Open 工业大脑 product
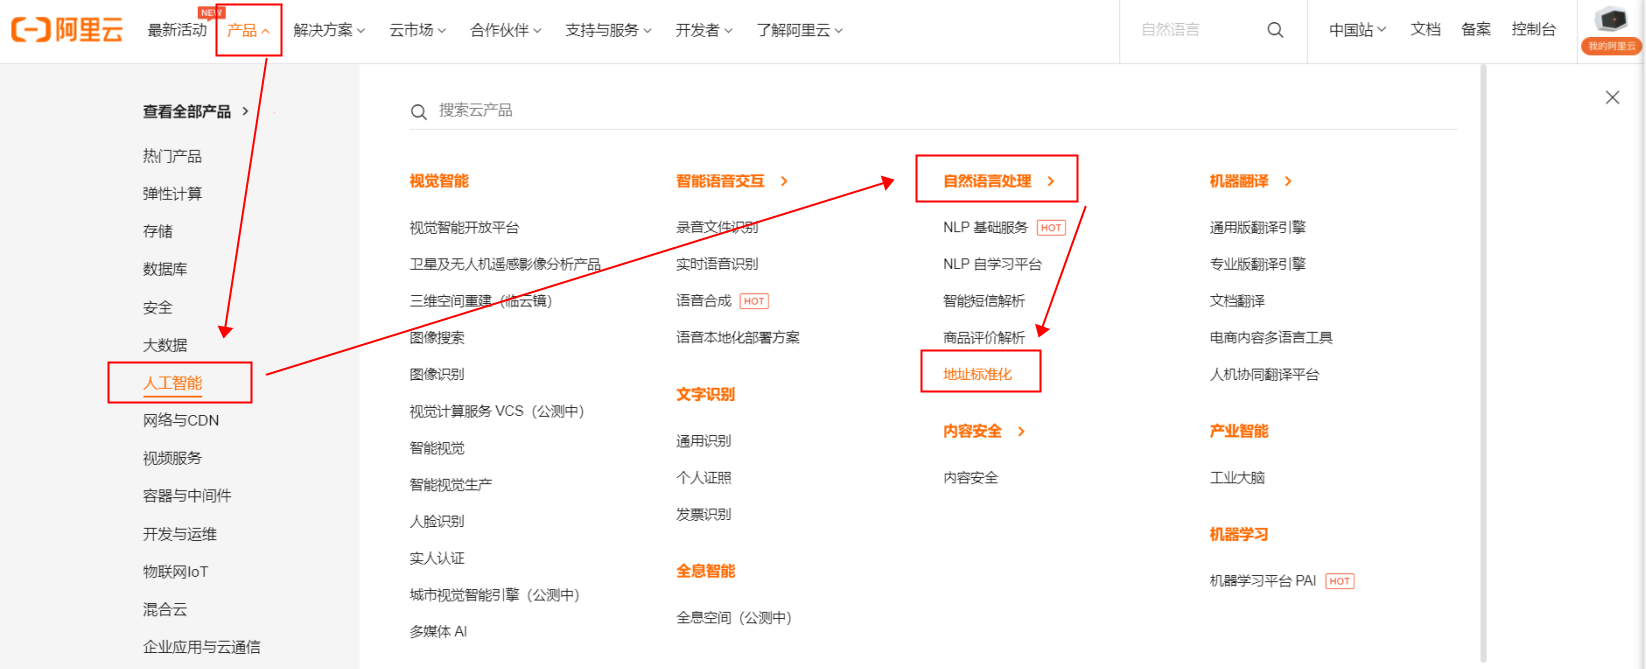Viewport: 1646px width, 669px height. tap(1237, 478)
